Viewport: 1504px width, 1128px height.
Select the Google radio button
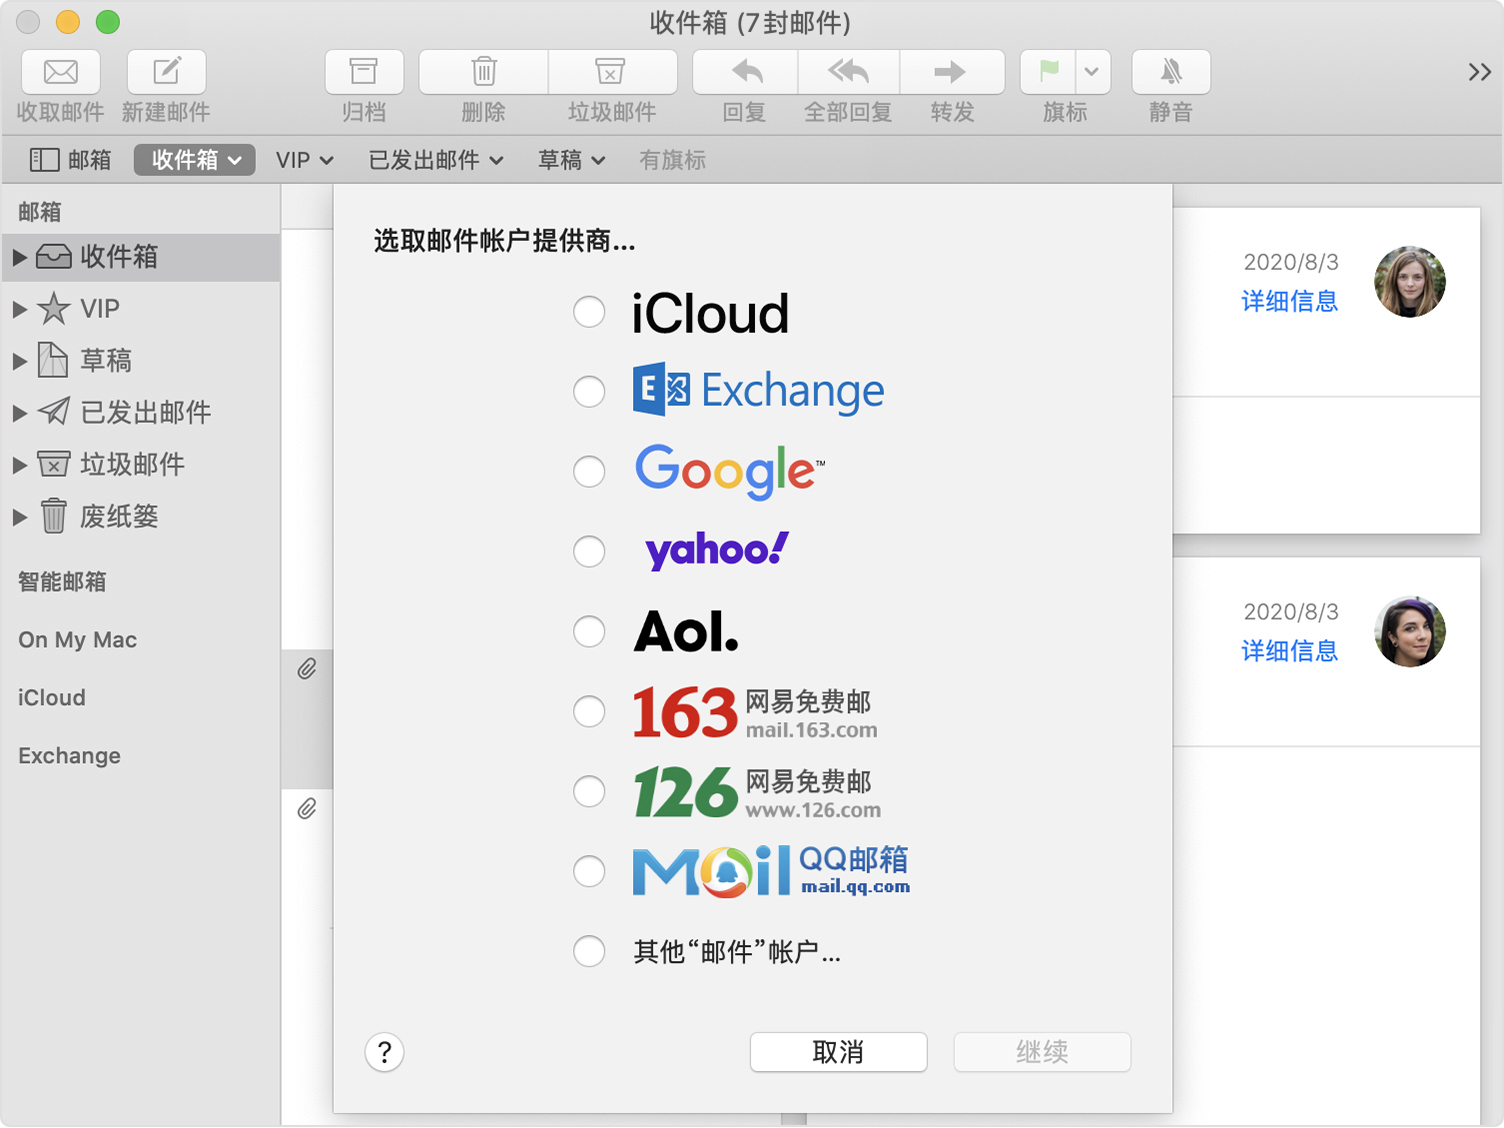click(x=589, y=471)
